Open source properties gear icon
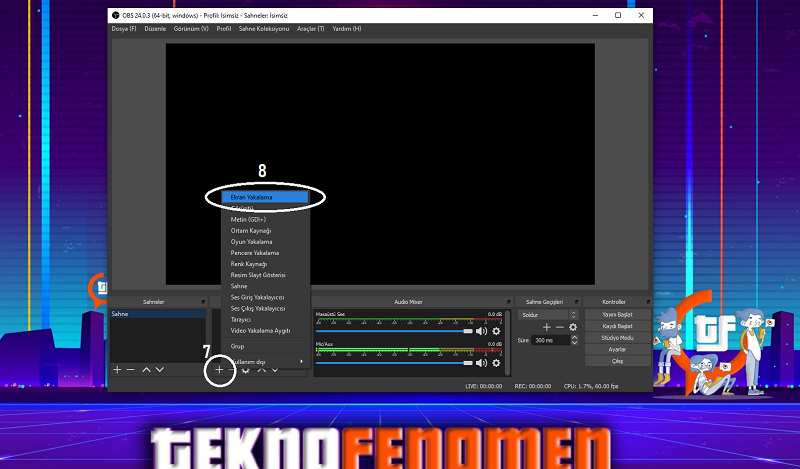 coord(246,370)
